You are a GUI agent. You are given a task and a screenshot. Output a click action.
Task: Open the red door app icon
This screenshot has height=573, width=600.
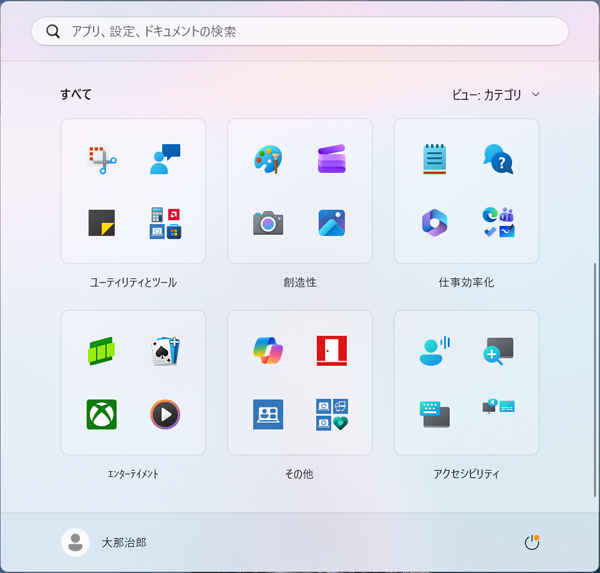pyautogui.click(x=332, y=351)
